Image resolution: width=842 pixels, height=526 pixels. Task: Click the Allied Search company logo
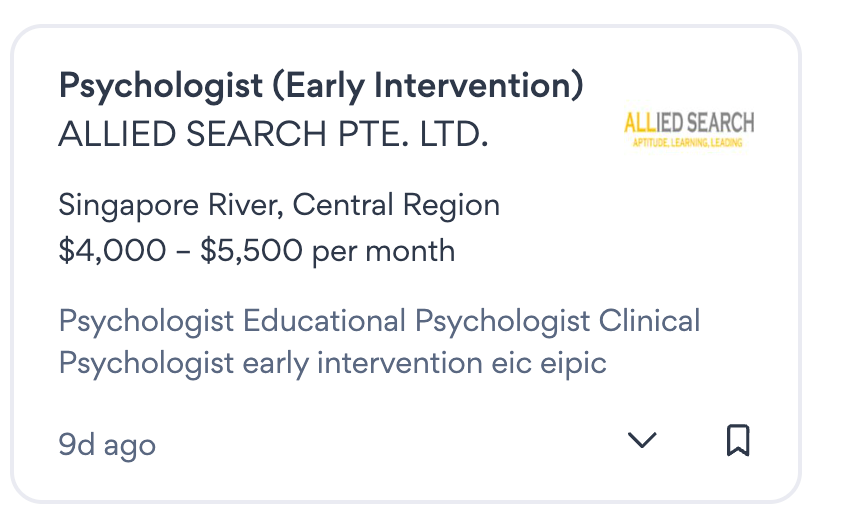click(689, 130)
